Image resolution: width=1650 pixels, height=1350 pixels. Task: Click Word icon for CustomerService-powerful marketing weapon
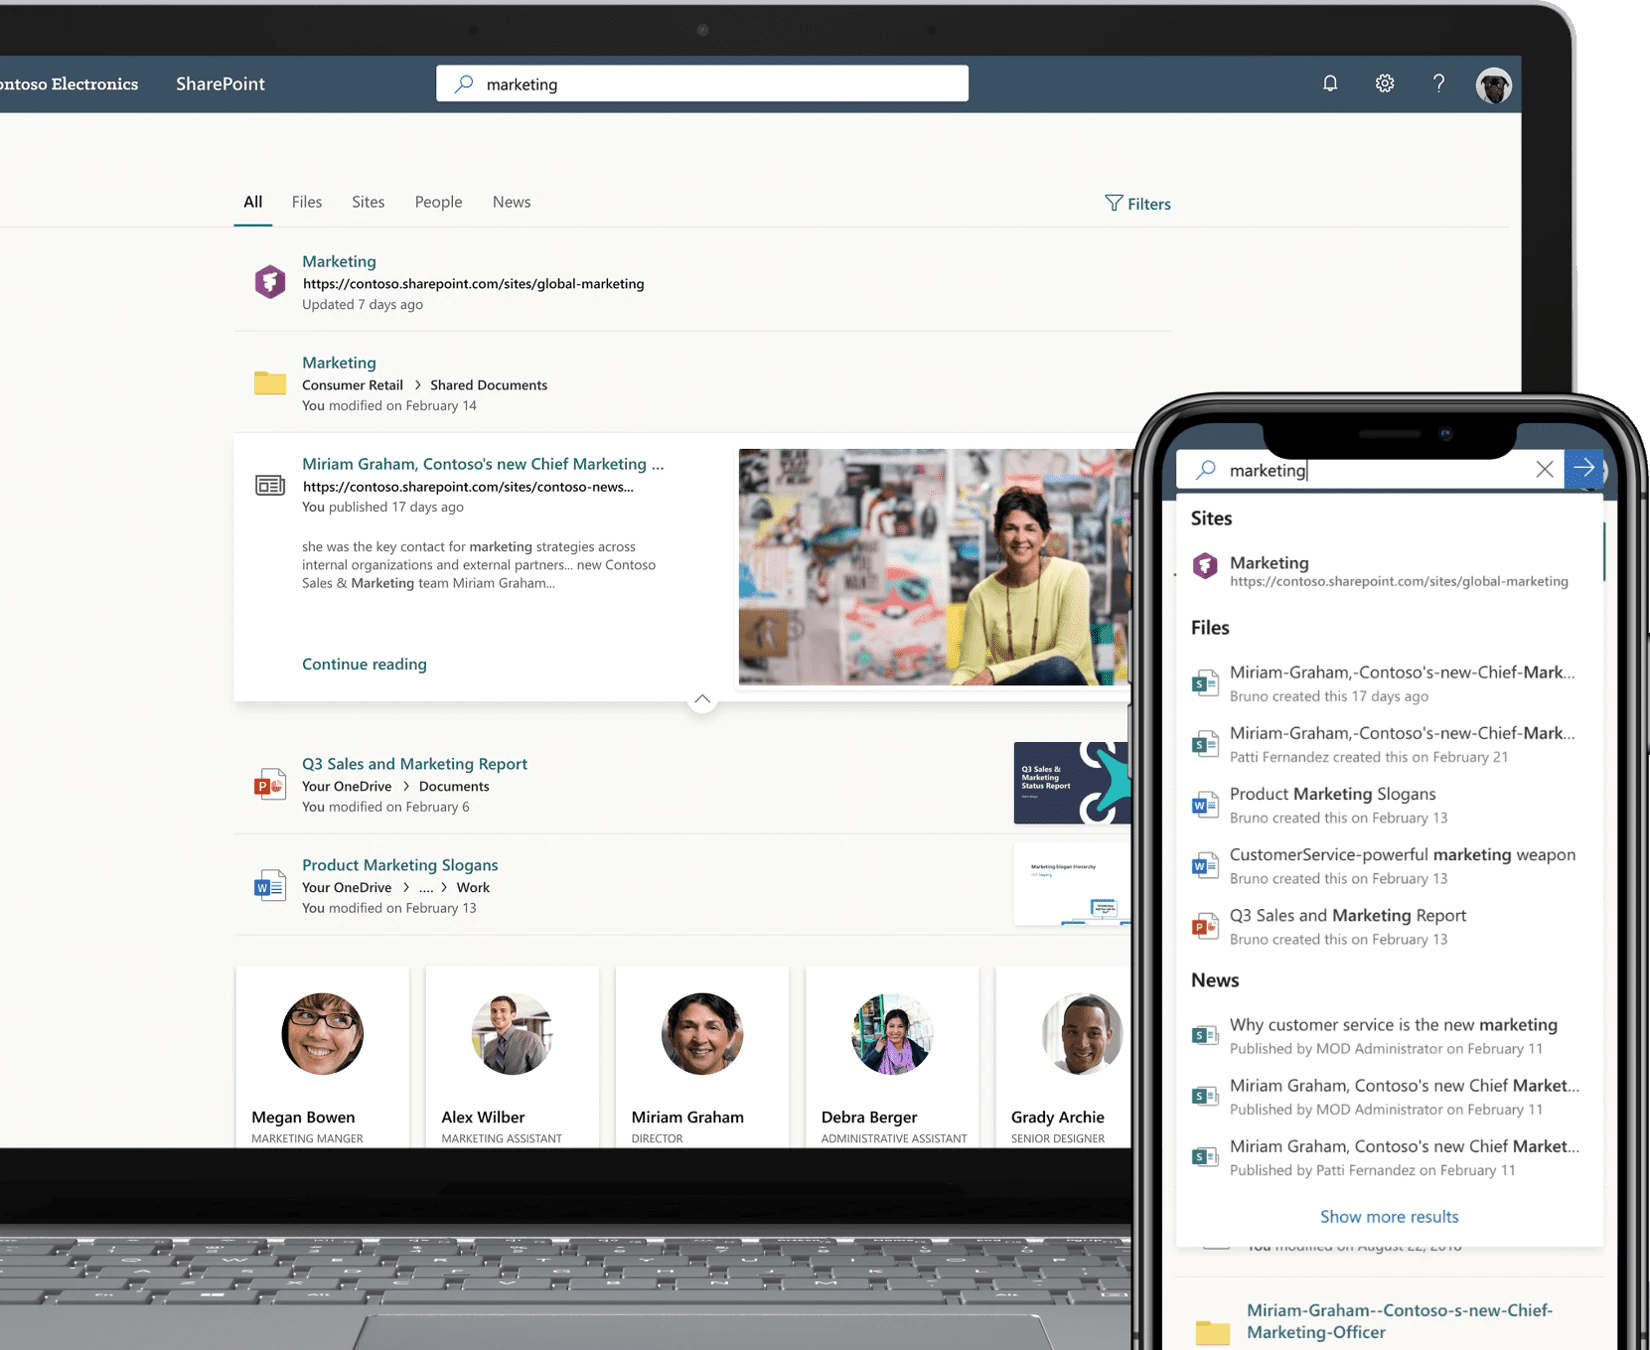pyautogui.click(x=1205, y=866)
